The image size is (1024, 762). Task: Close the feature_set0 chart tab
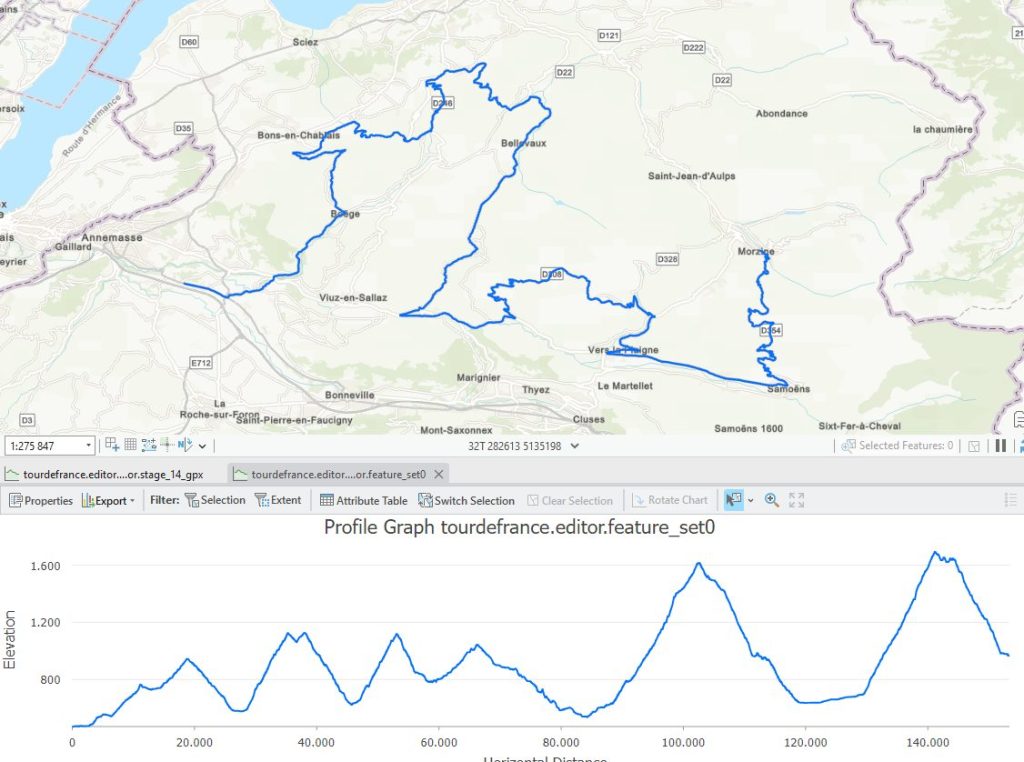438,474
